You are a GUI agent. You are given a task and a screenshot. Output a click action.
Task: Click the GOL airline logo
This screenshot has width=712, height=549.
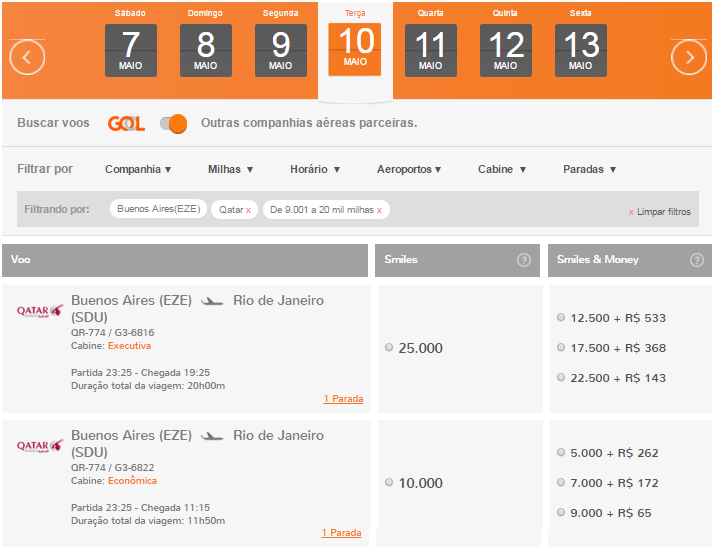[x=126, y=123]
